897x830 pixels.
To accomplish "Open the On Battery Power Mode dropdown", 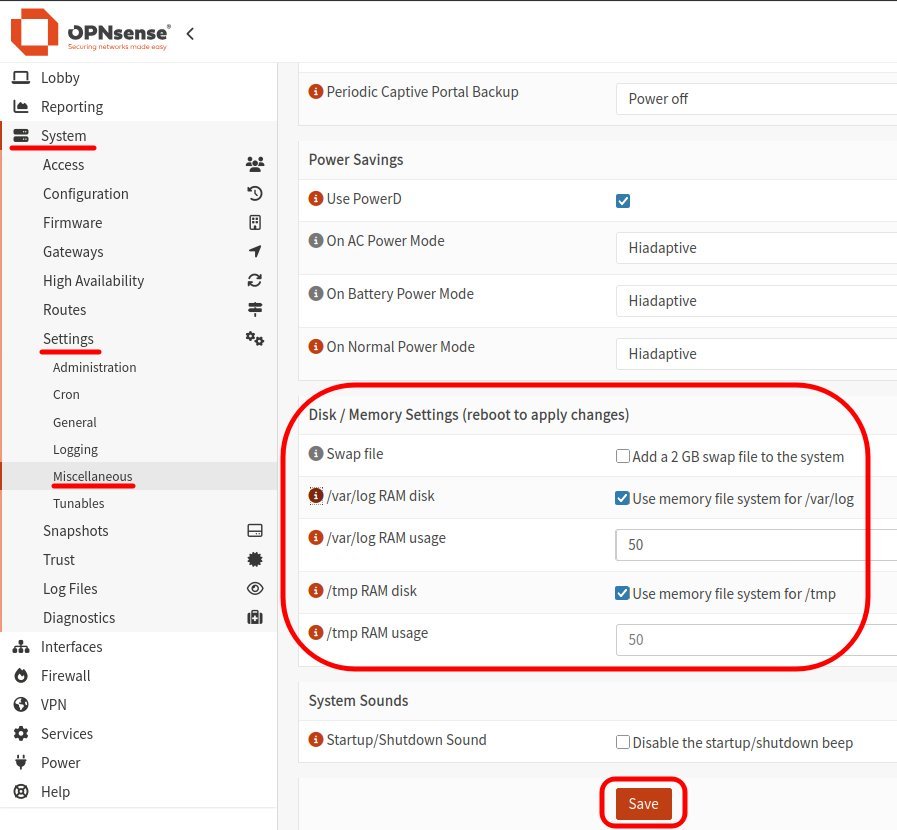I will coord(756,301).
